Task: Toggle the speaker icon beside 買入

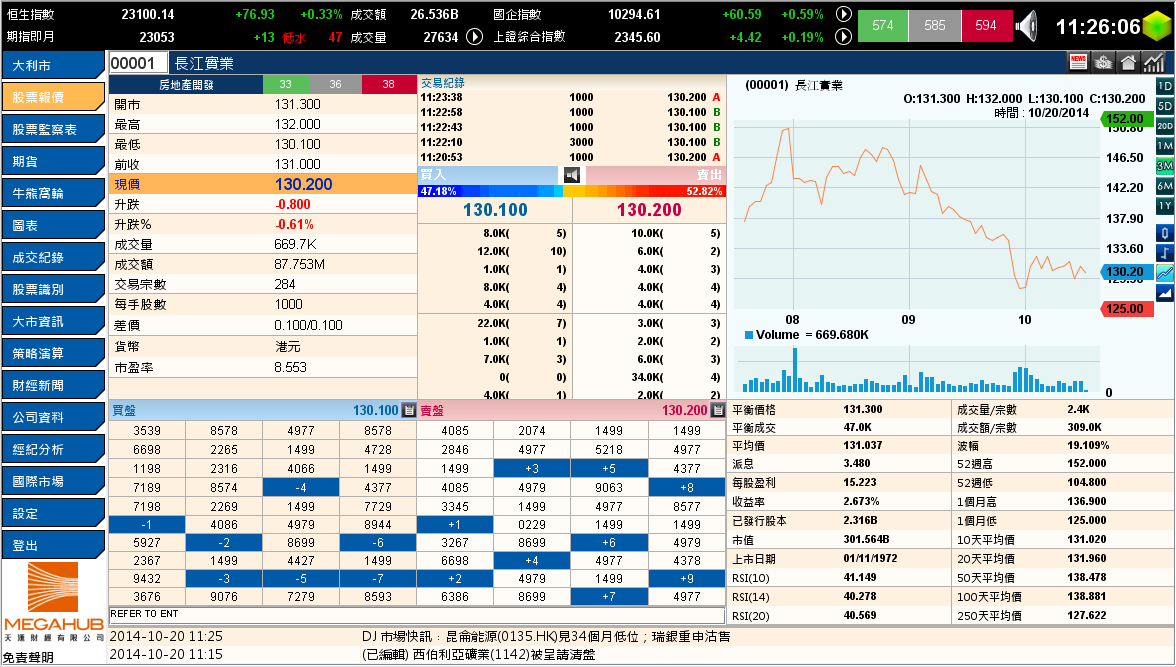Action: 572,175
